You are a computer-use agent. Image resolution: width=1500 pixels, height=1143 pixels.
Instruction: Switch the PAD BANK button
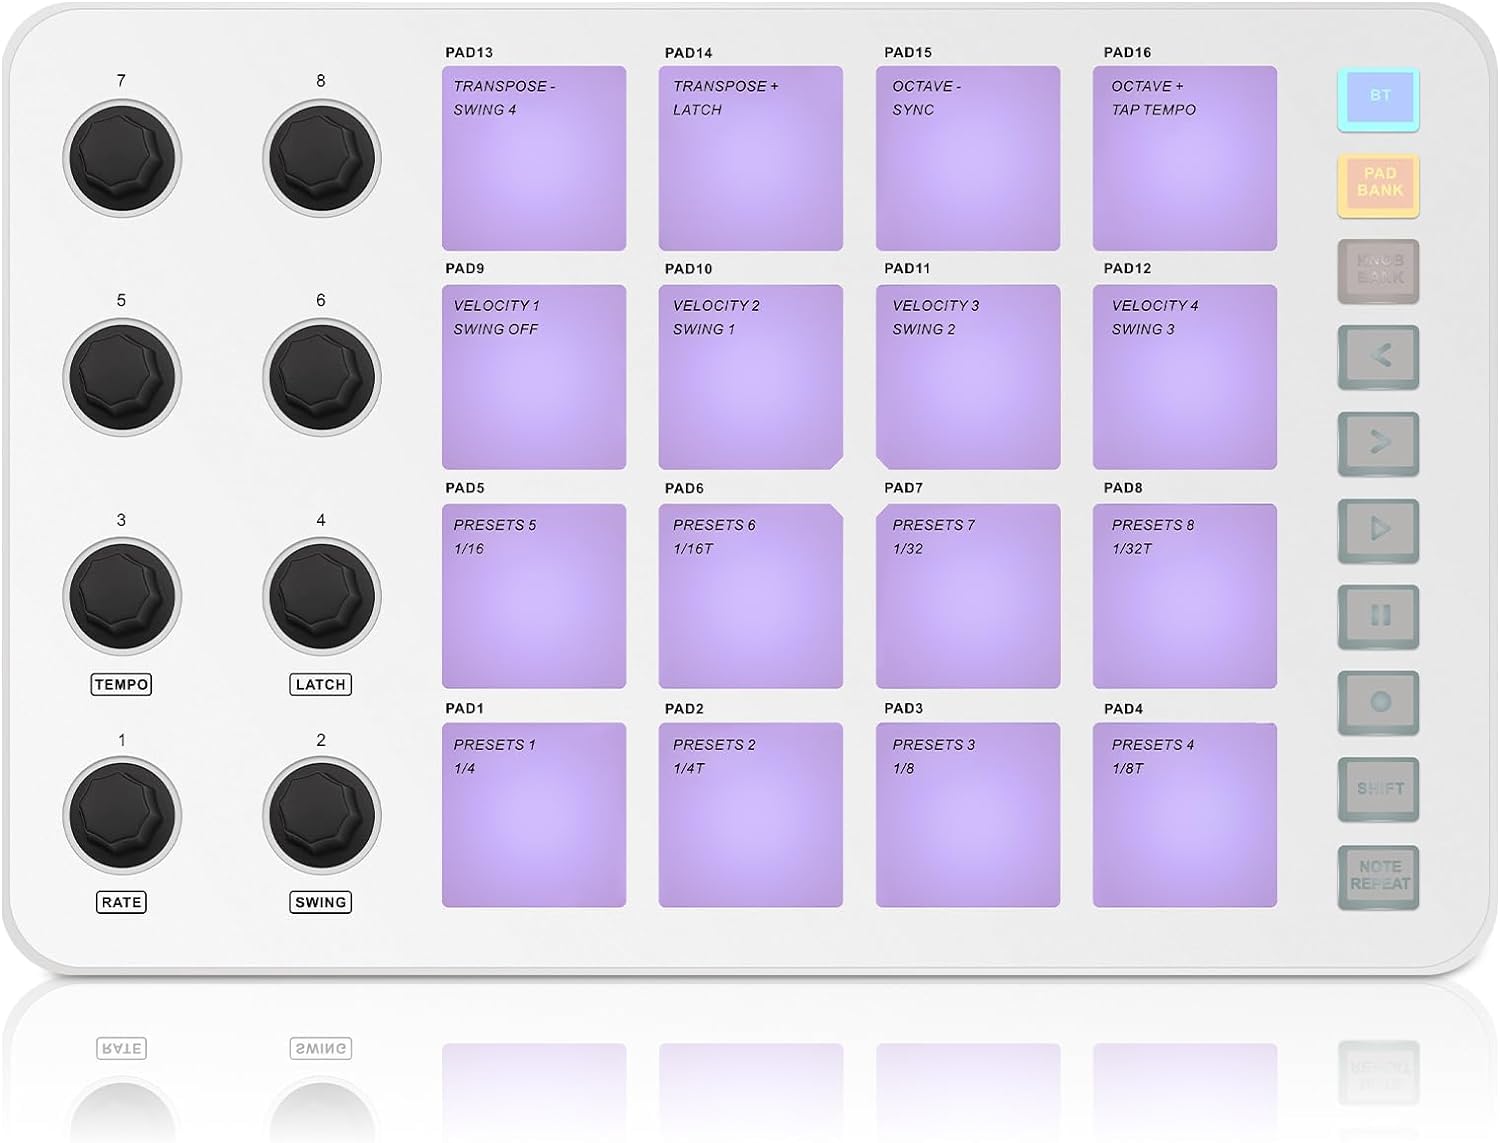[x=1378, y=184]
